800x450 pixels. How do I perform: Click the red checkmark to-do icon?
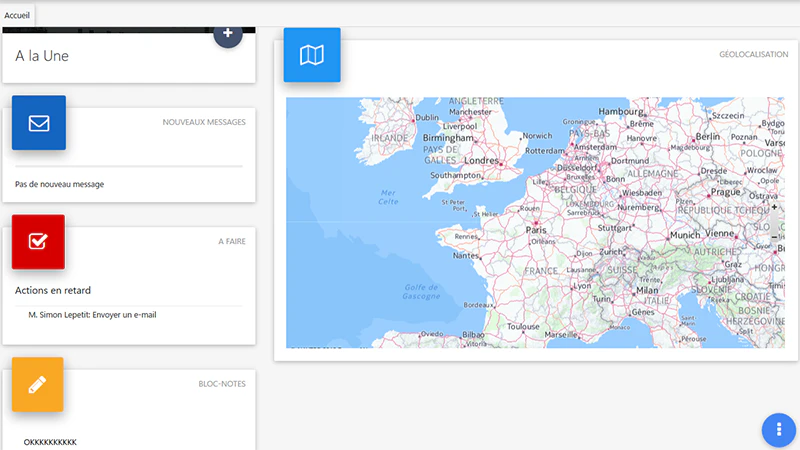pyautogui.click(x=38, y=241)
